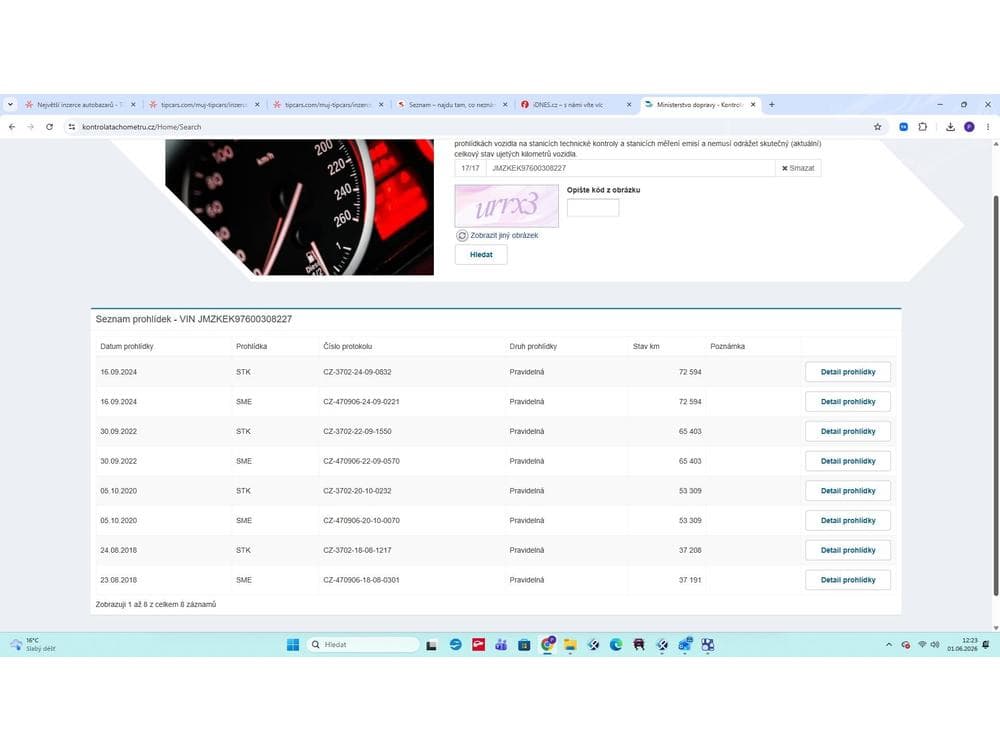The width and height of the screenshot is (1000, 750).
Task: Switch to the iDNES.cz tab
Action: [x=575, y=105]
